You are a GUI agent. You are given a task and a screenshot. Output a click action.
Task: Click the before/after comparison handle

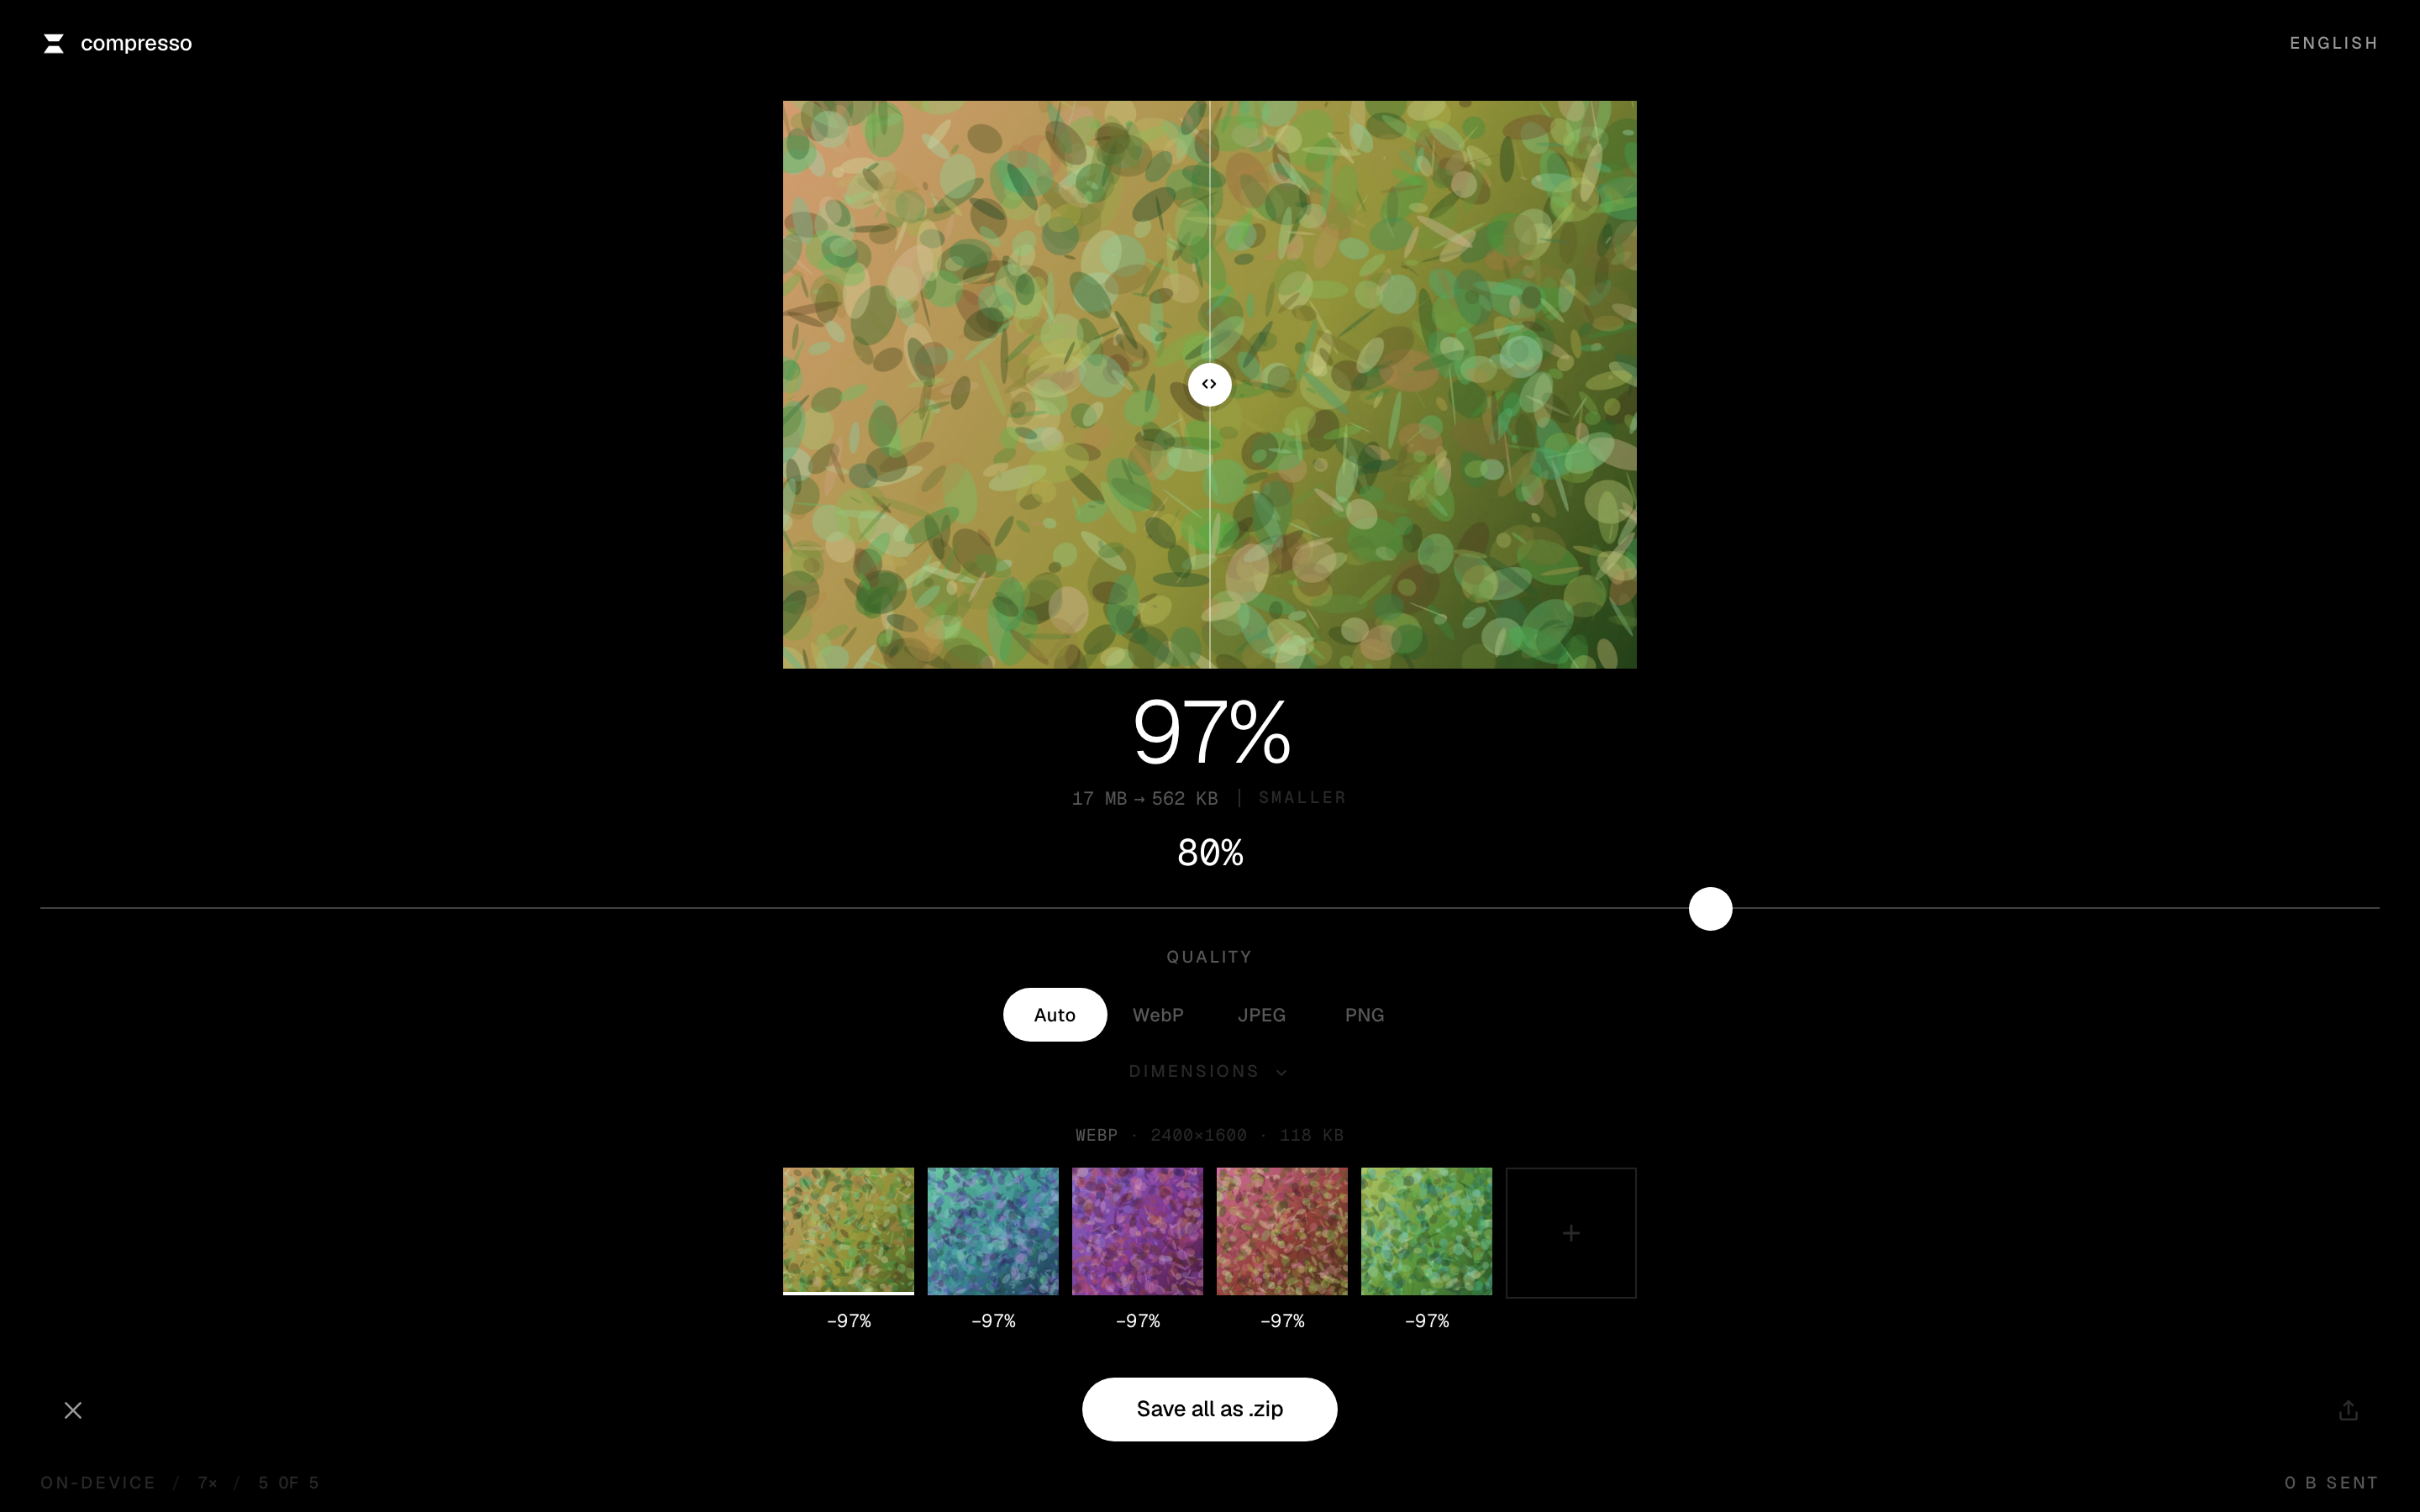1209,384
